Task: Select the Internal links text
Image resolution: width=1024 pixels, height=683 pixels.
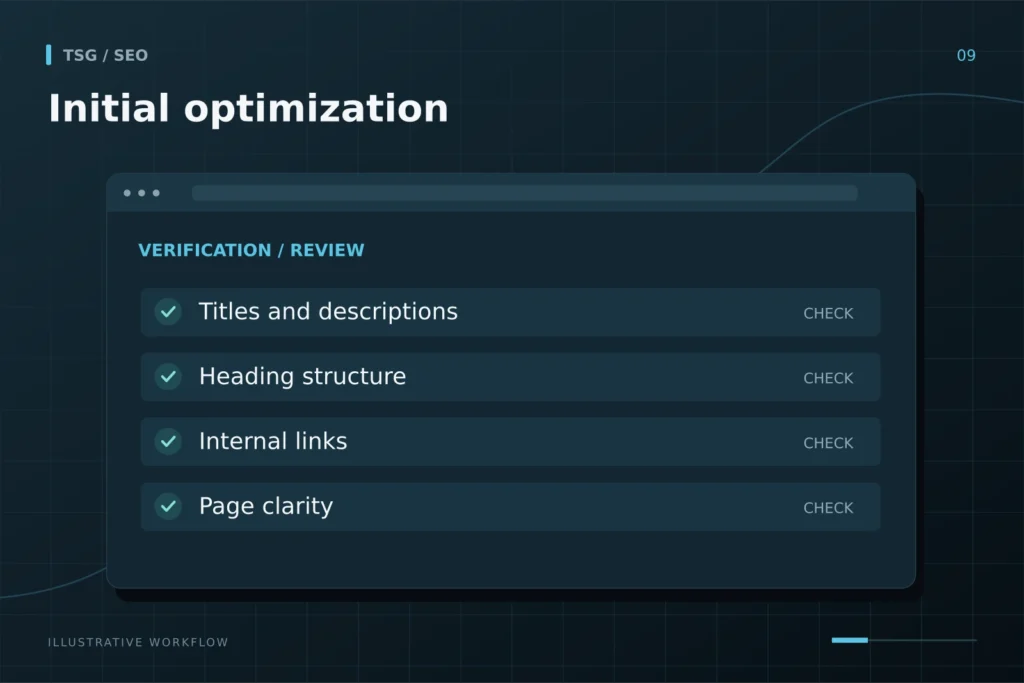Action: tap(273, 441)
